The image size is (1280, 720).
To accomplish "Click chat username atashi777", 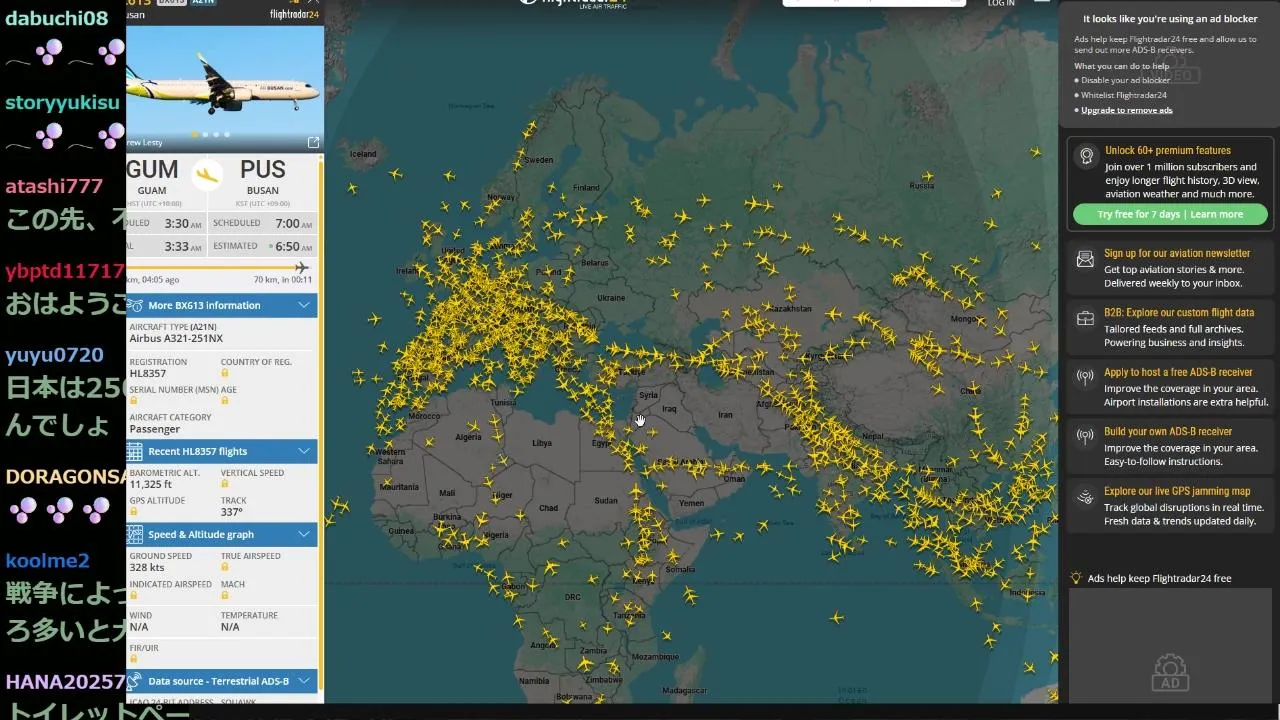I will point(54,186).
